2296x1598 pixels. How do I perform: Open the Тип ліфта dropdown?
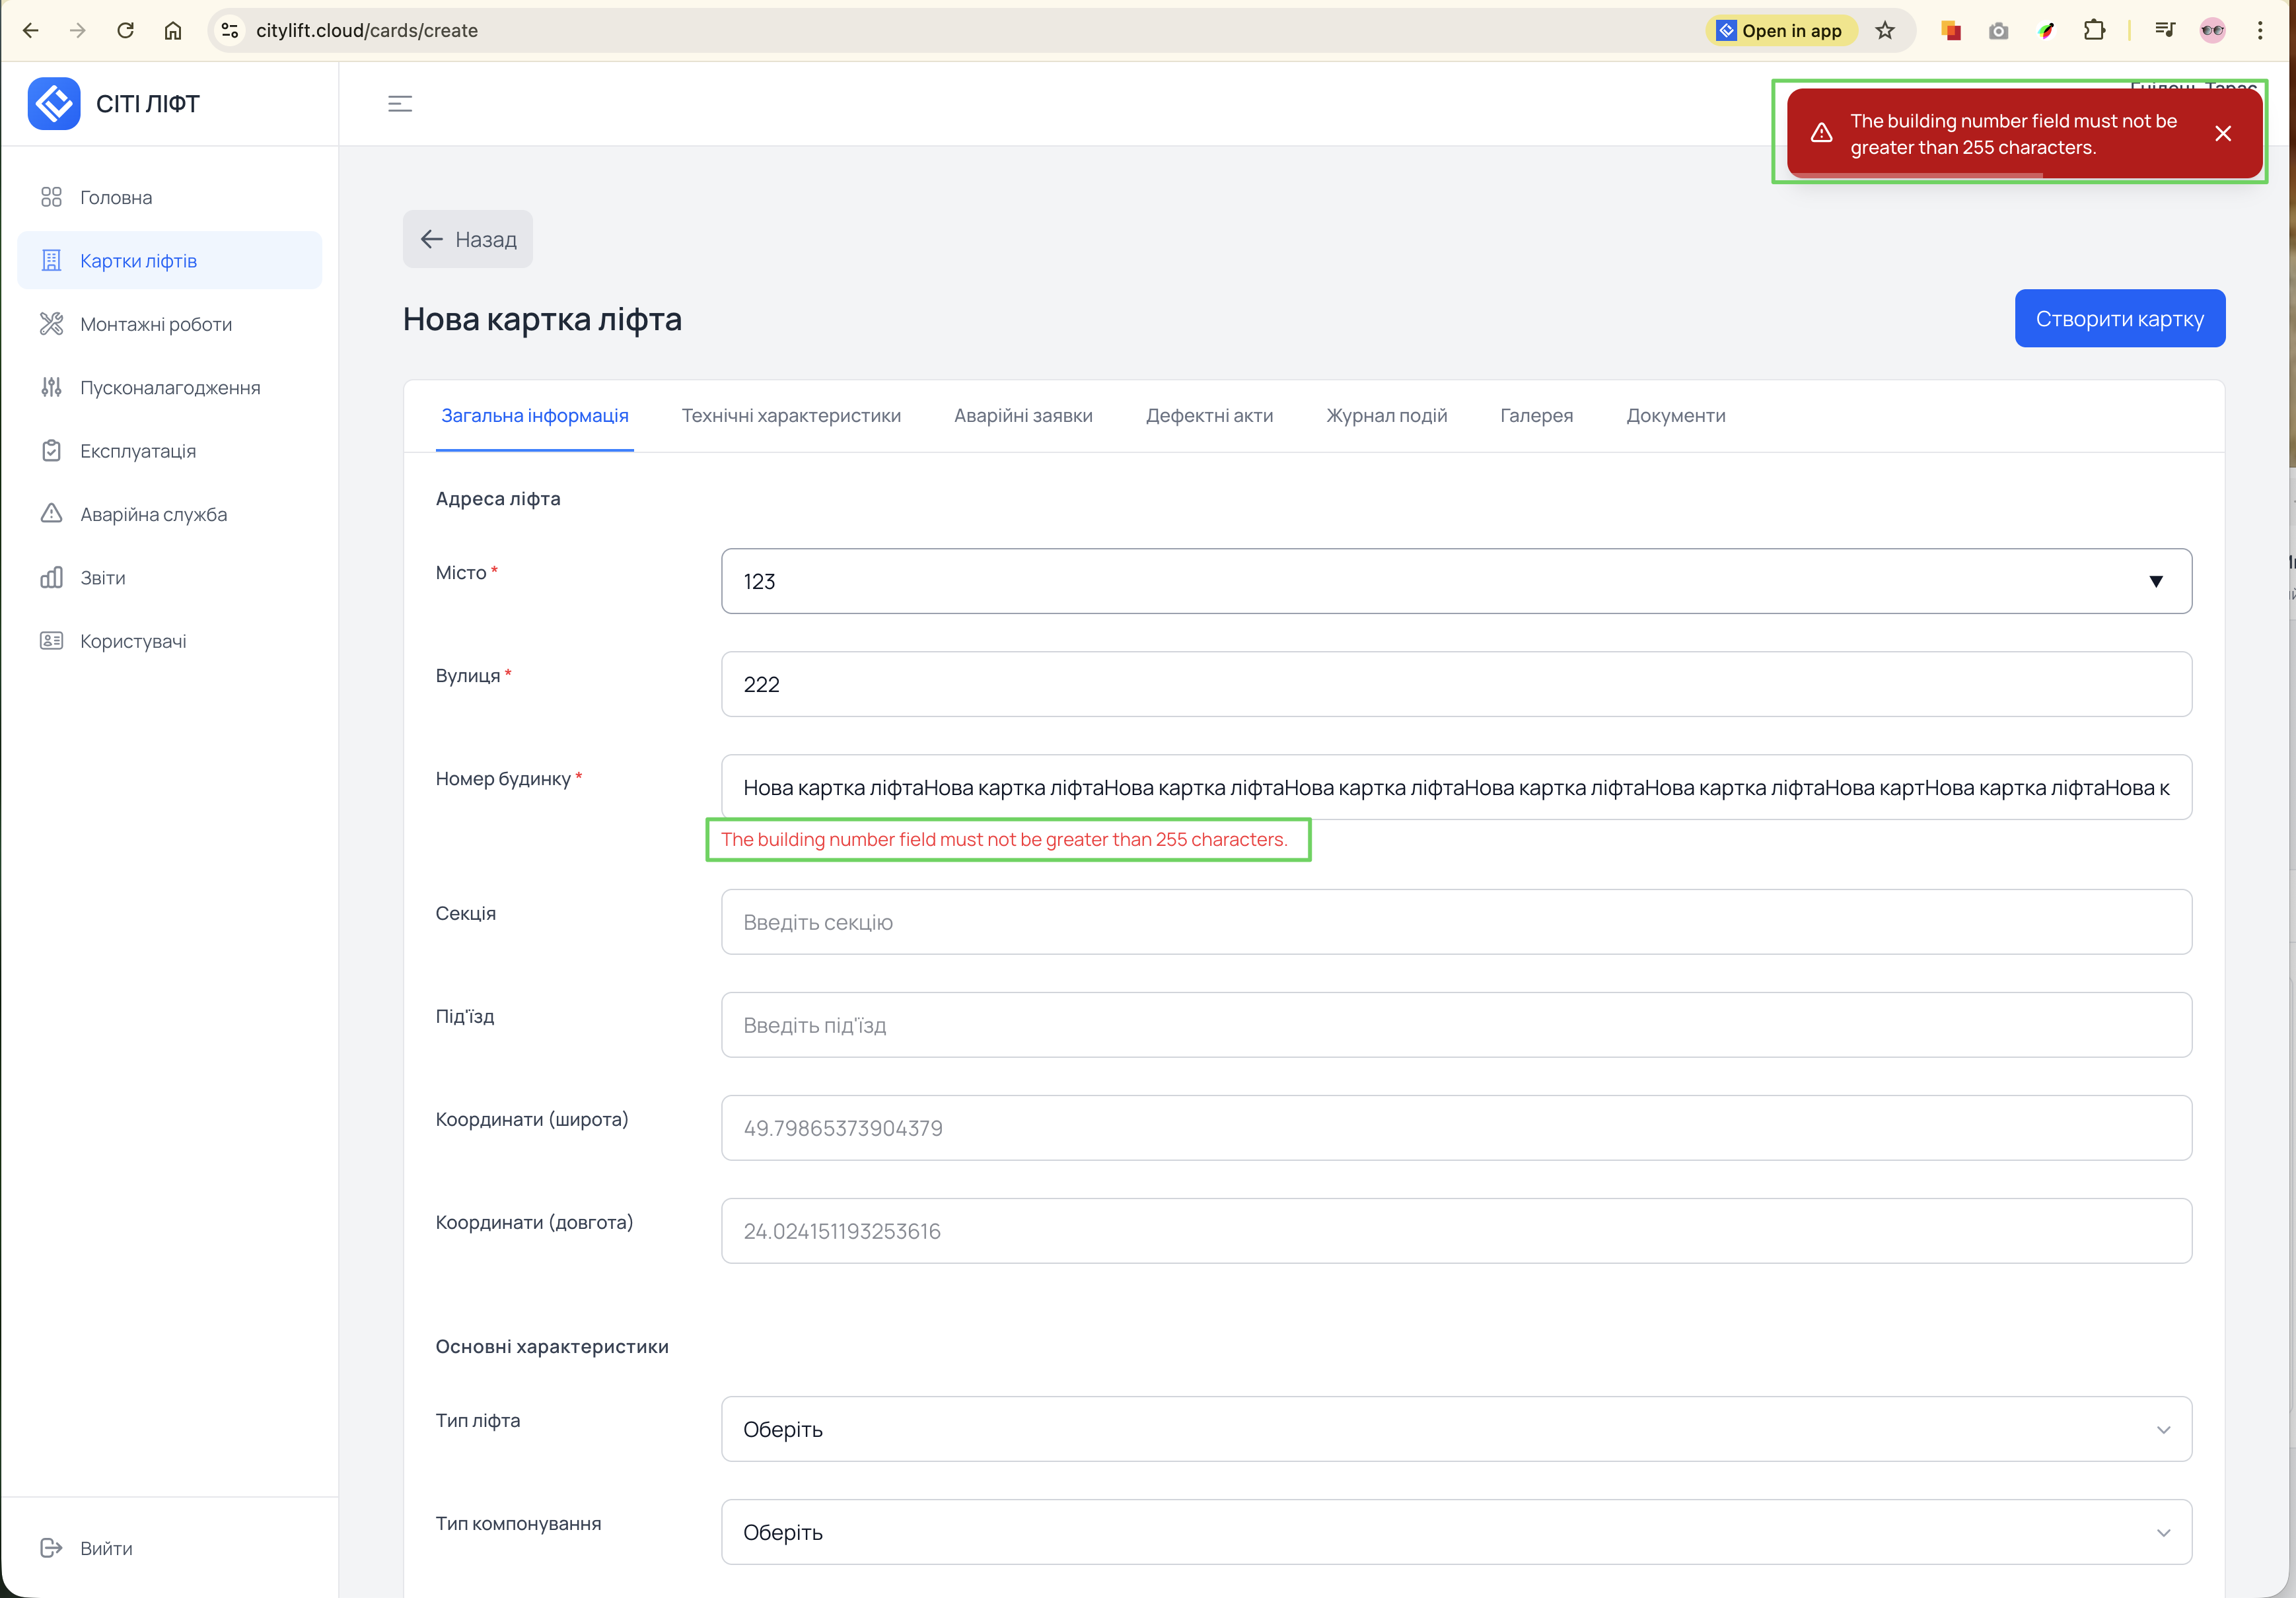click(x=1456, y=1429)
